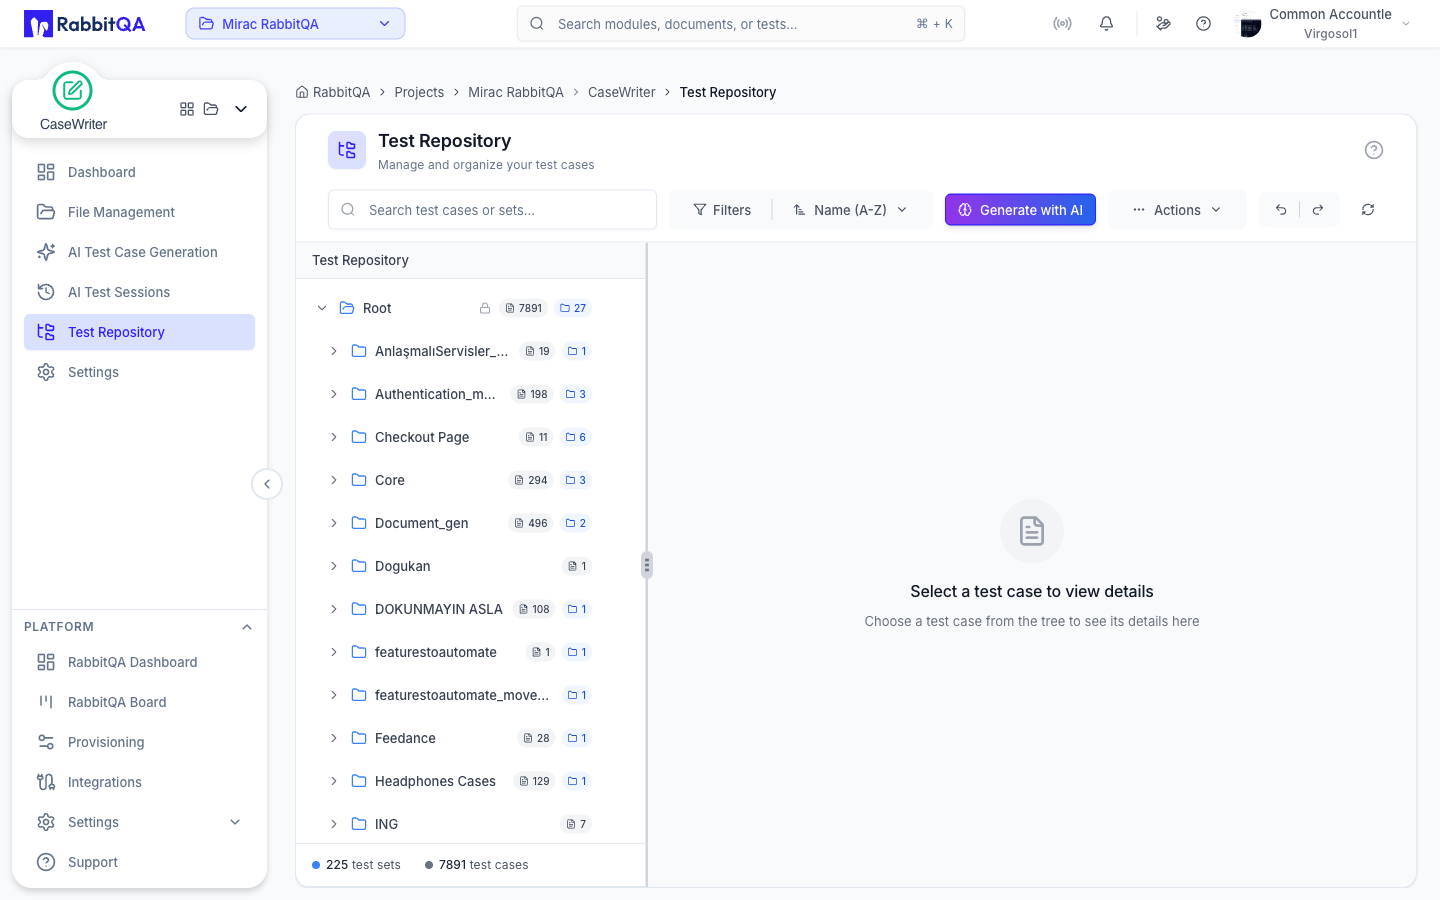
Task: Open the Filters button
Action: 722,210
